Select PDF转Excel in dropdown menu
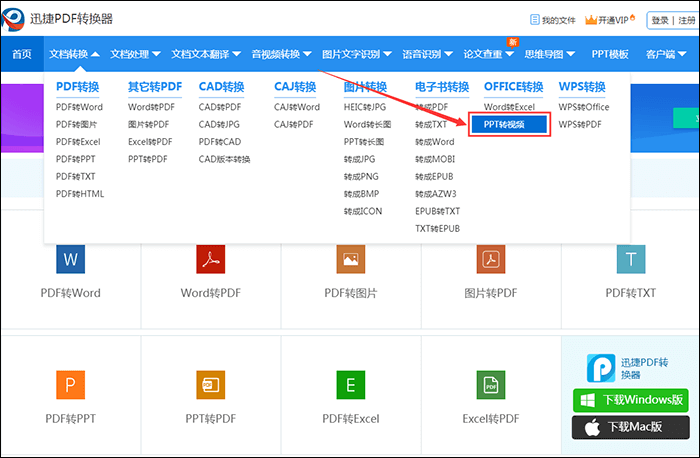Image resolution: width=700 pixels, height=458 pixels. point(78,142)
